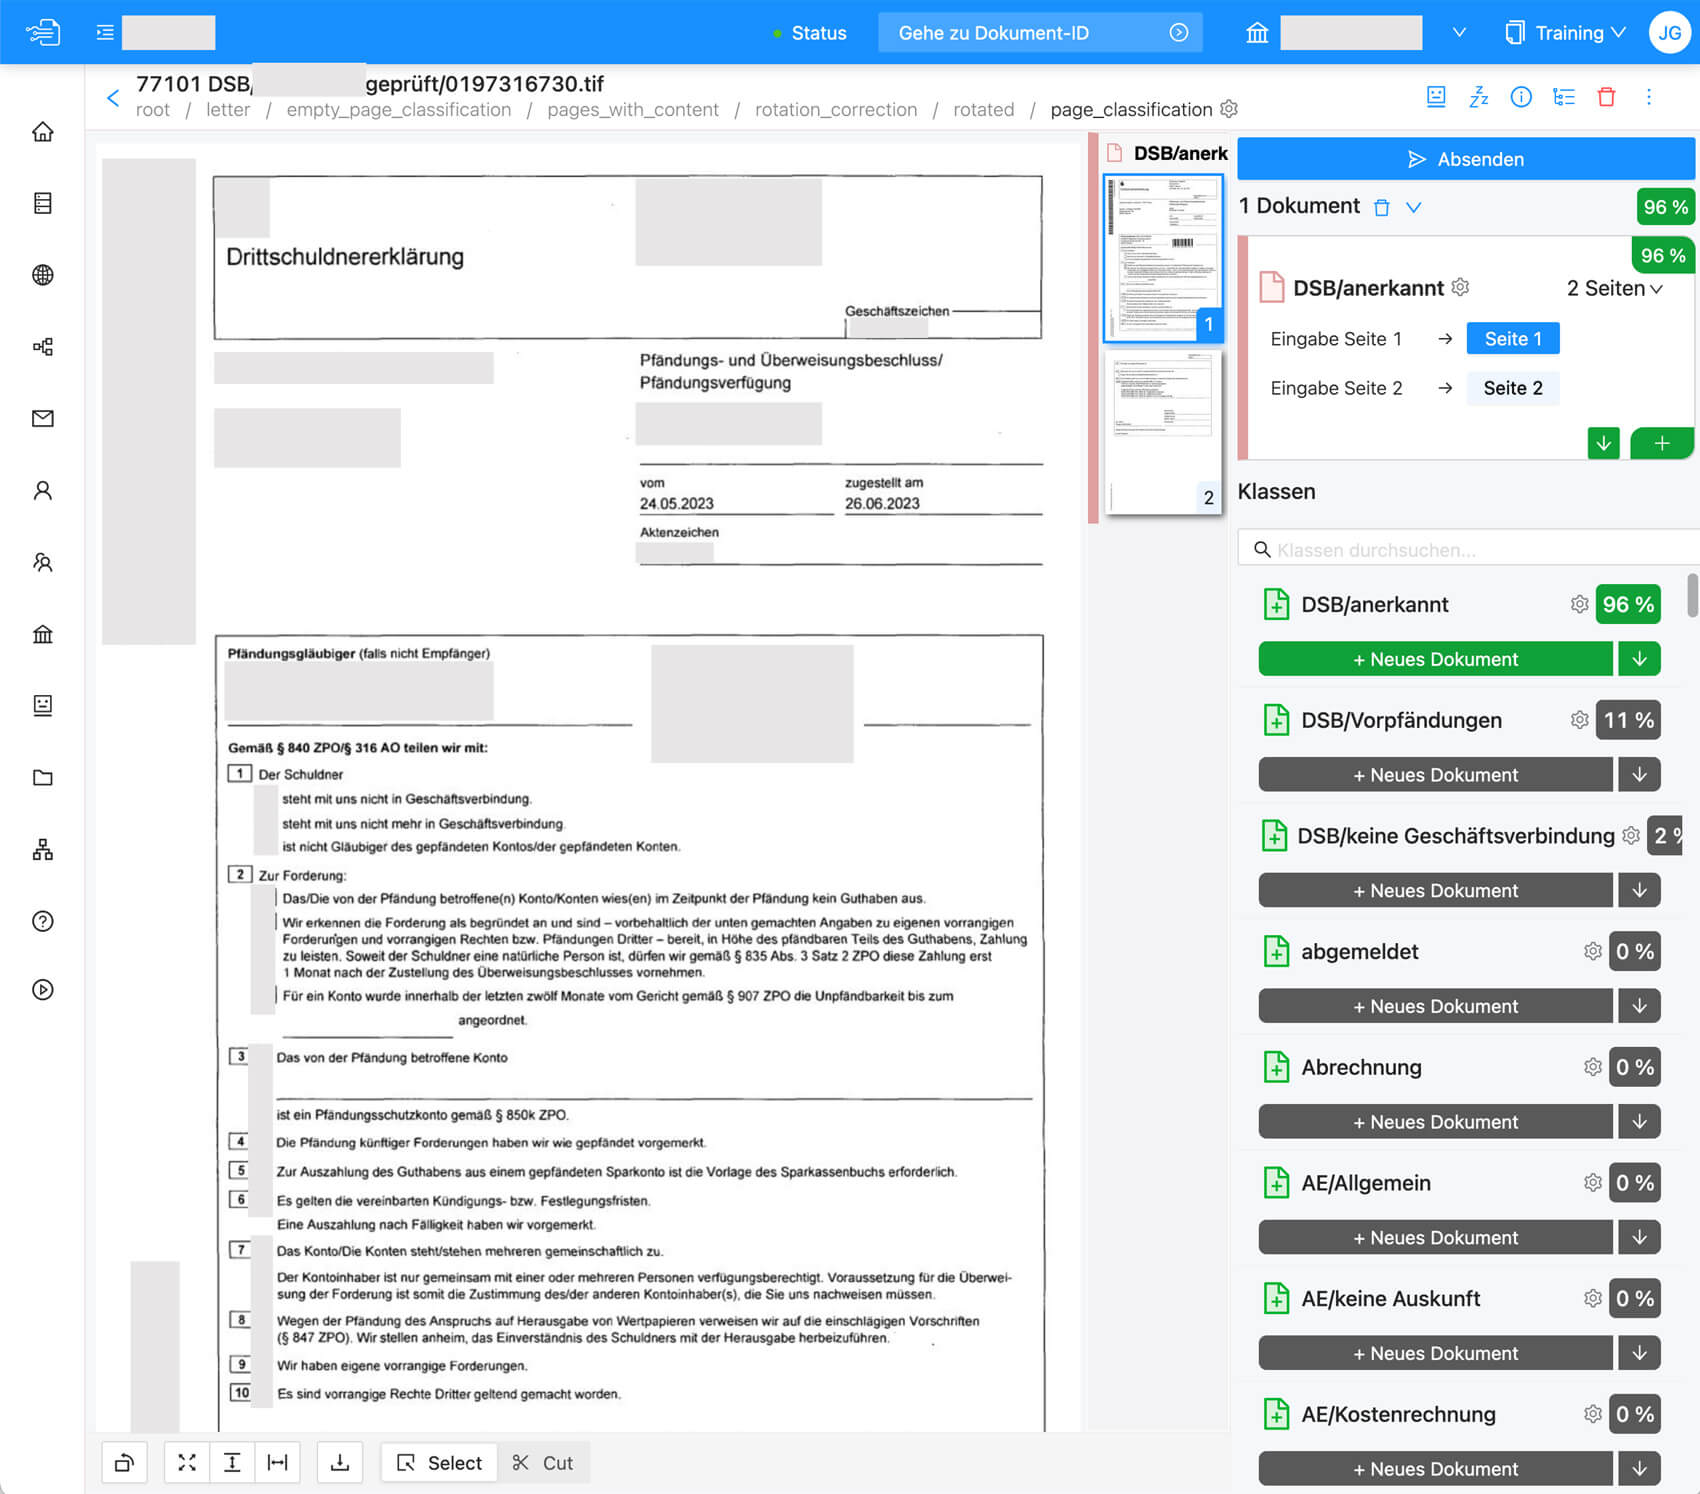This screenshot has height=1494, width=1700.
Task: Navigate to rotation_correction breadcrumb
Action: [835, 110]
